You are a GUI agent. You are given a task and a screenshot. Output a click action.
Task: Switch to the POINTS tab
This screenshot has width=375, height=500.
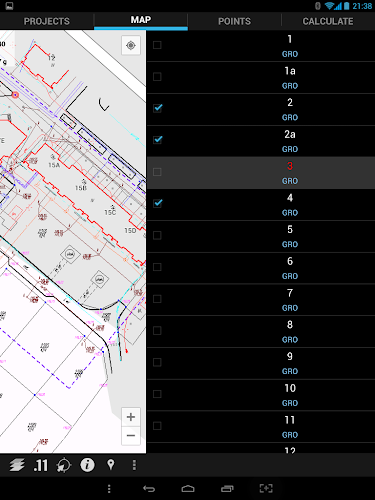click(x=234, y=21)
